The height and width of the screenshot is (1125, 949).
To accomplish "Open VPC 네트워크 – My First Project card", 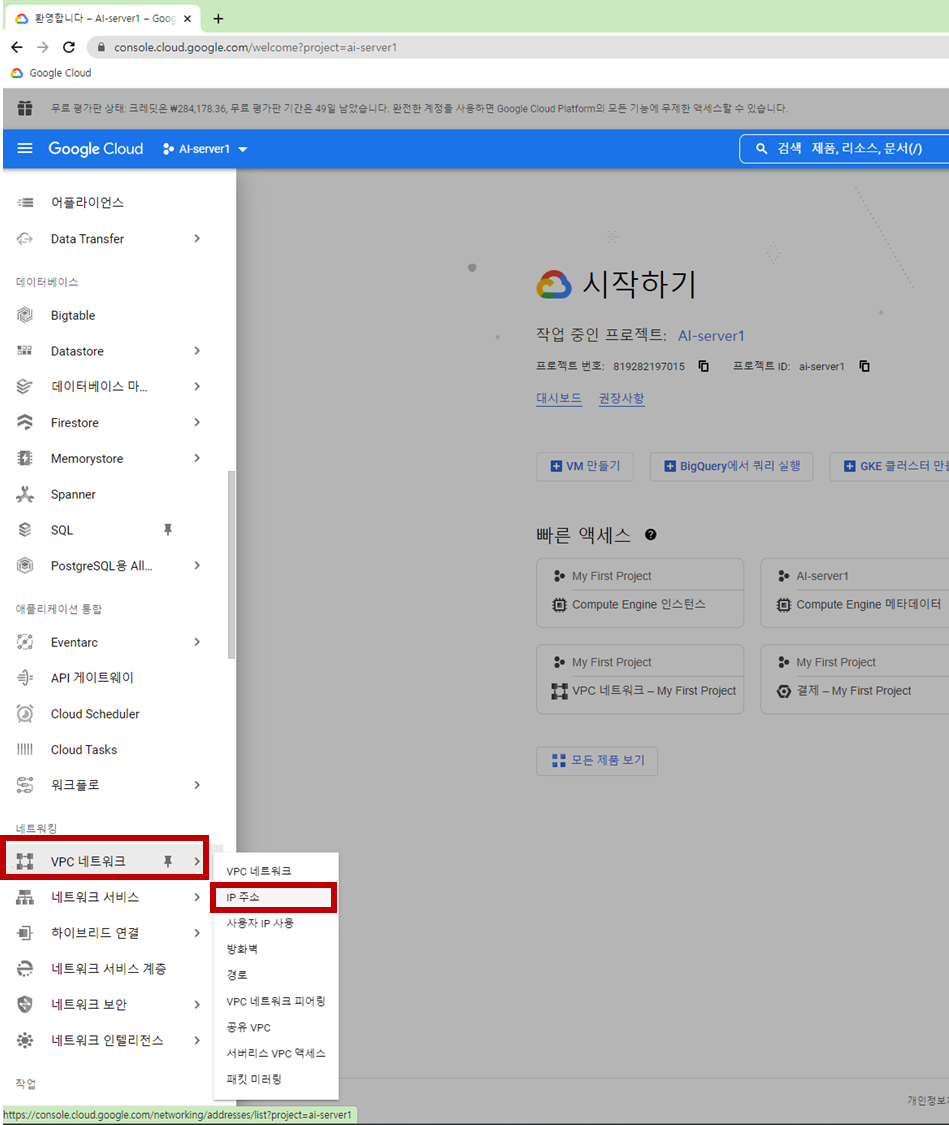I will [640, 679].
